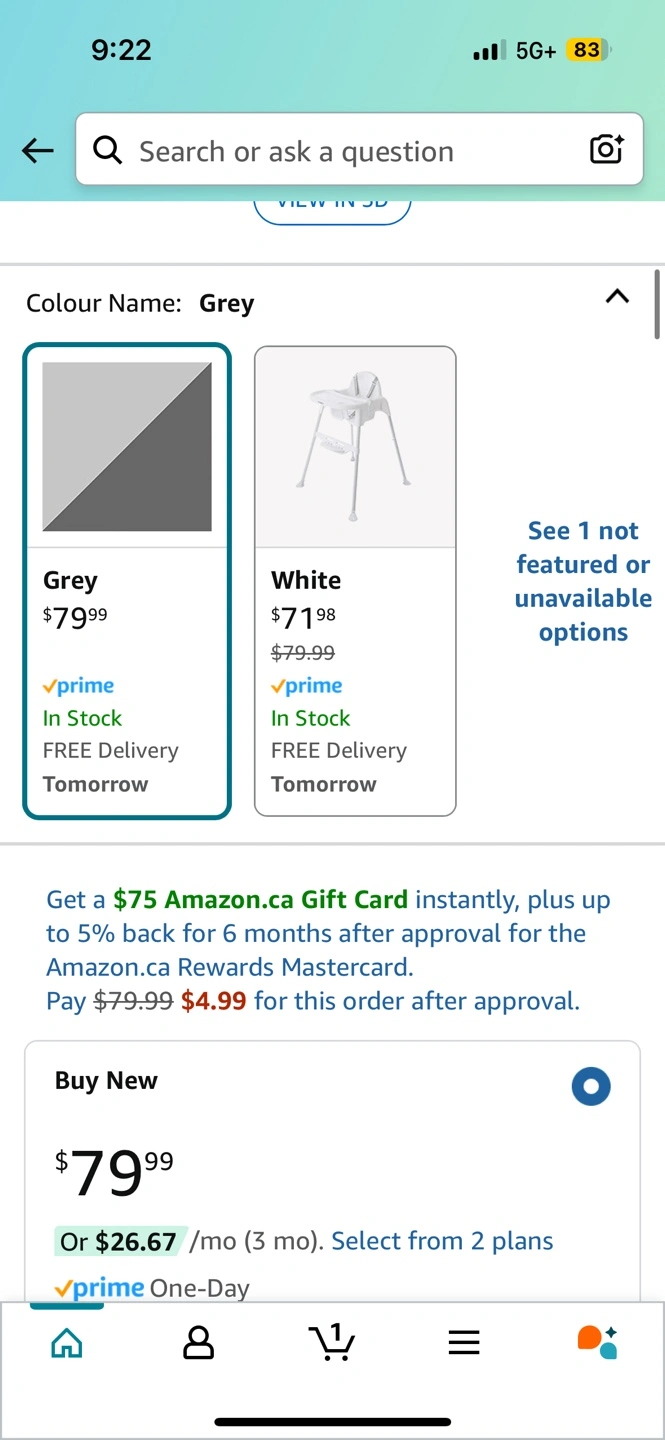
Task: Collapse the Colour Name section chevron
Action: pos(618,296)
